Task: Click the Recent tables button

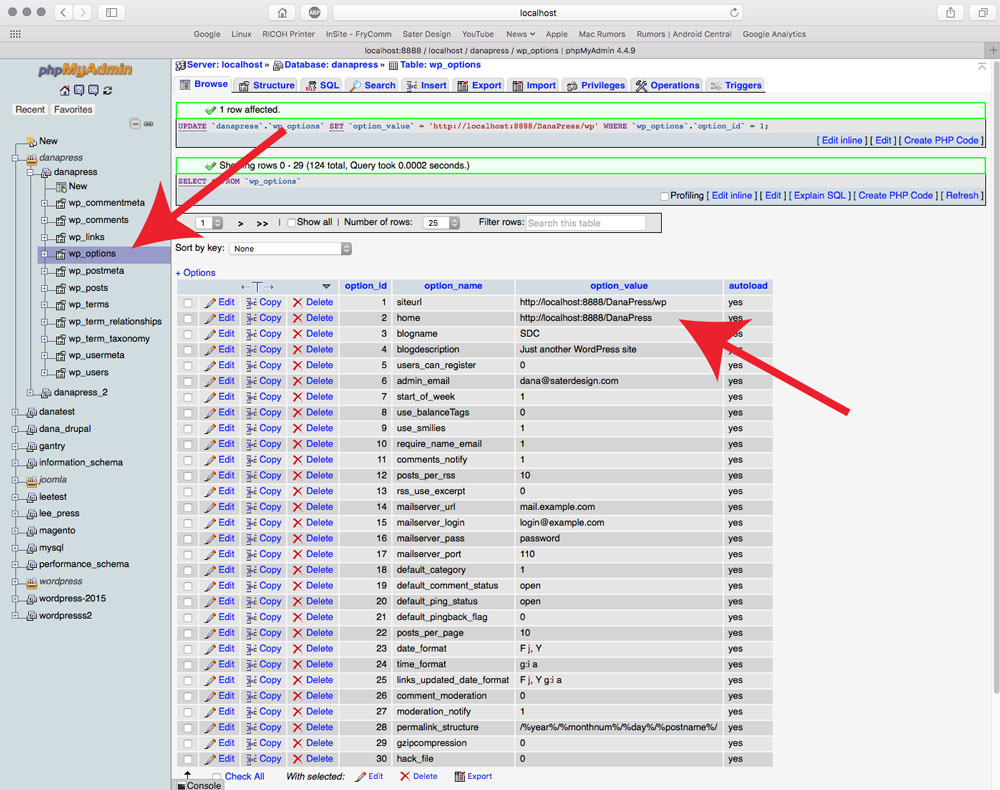Action: pyautogui.click(x=30, y=110)
